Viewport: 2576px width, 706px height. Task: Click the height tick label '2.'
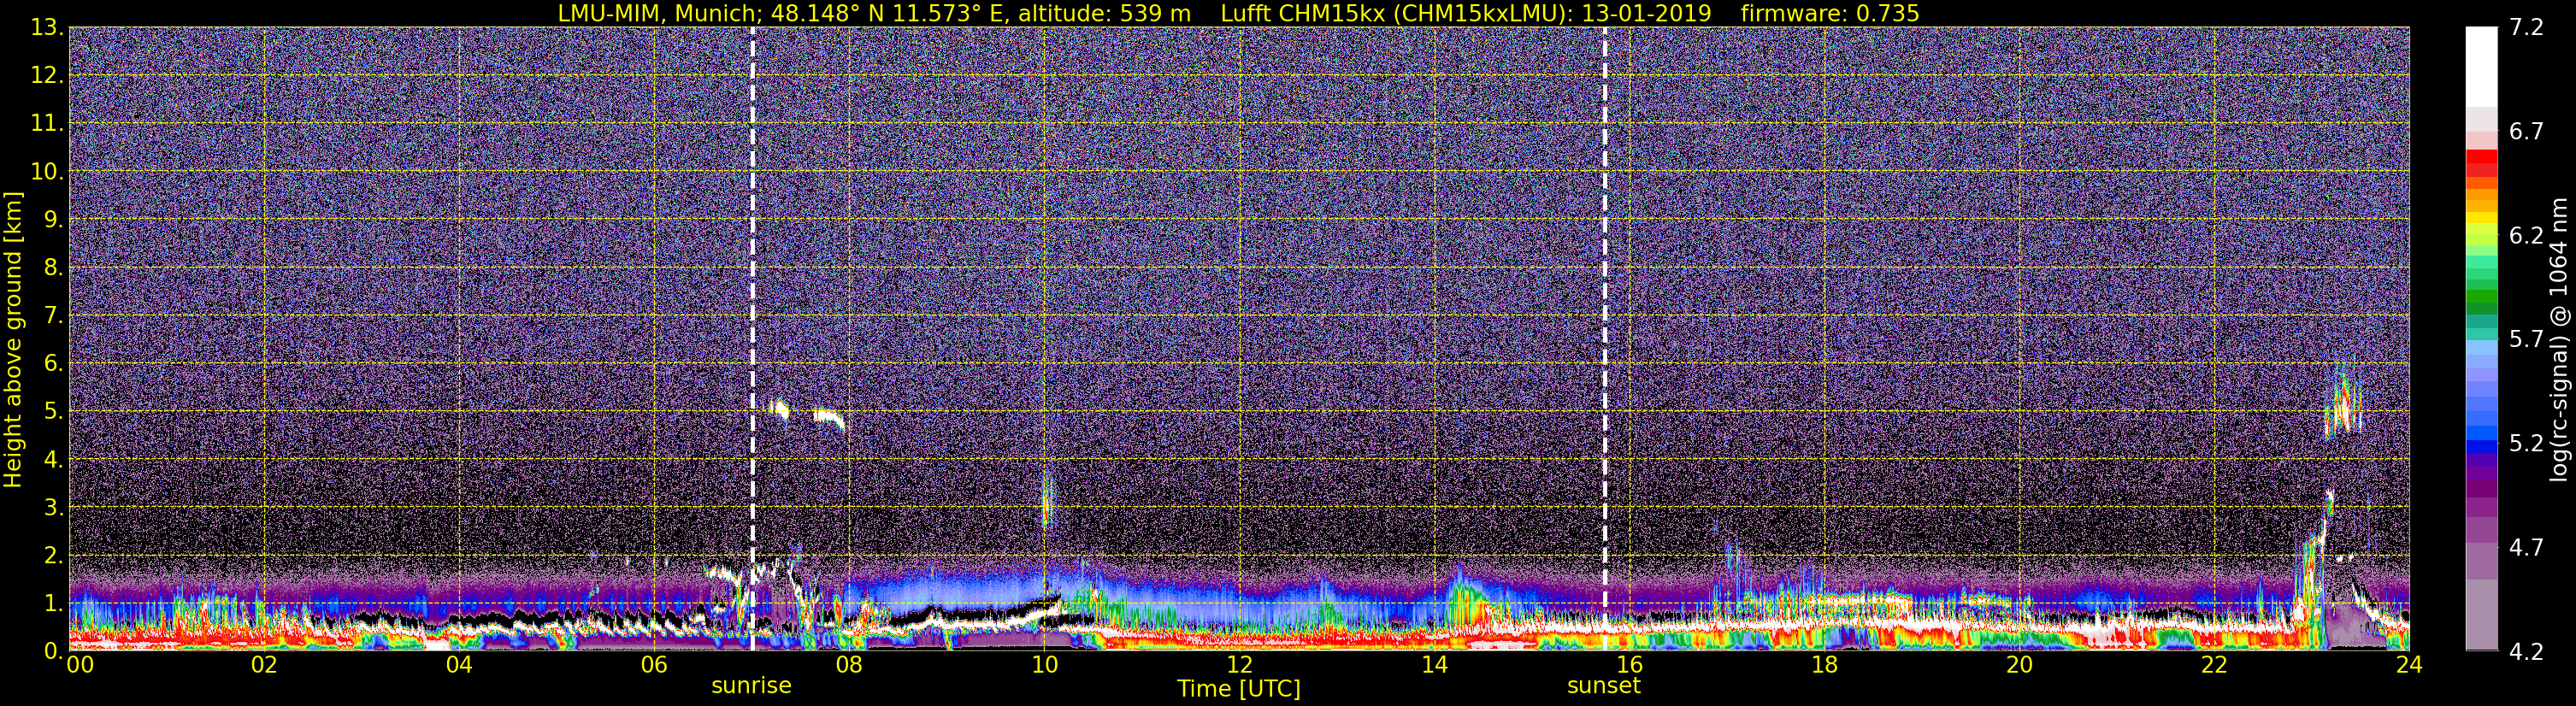52,556
